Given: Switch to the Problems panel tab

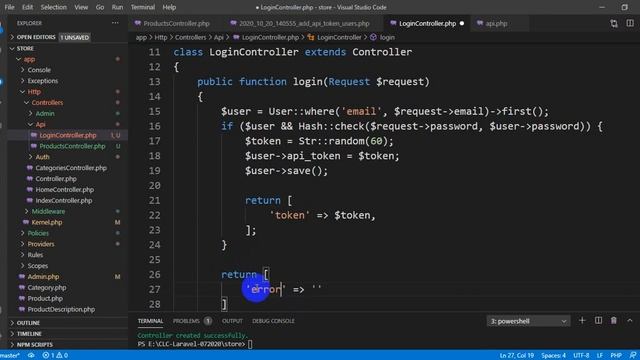Looking at the screenshot, I should click(x=192, y=321).
